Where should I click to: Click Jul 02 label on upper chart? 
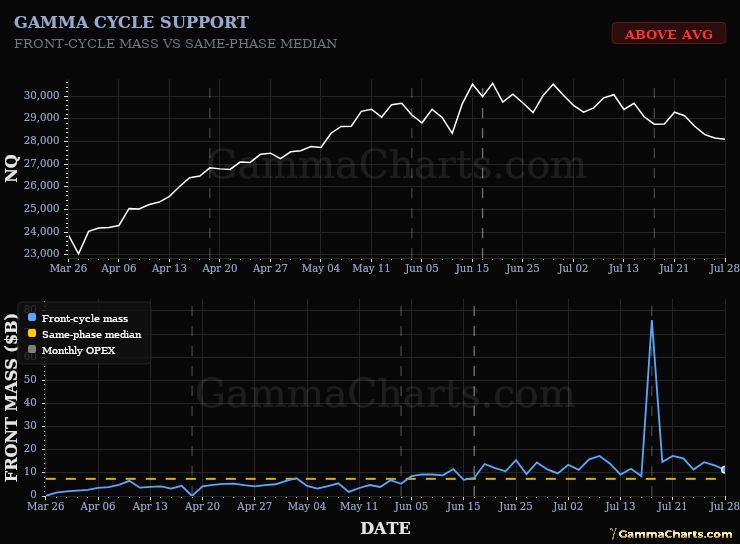point(572,268)
